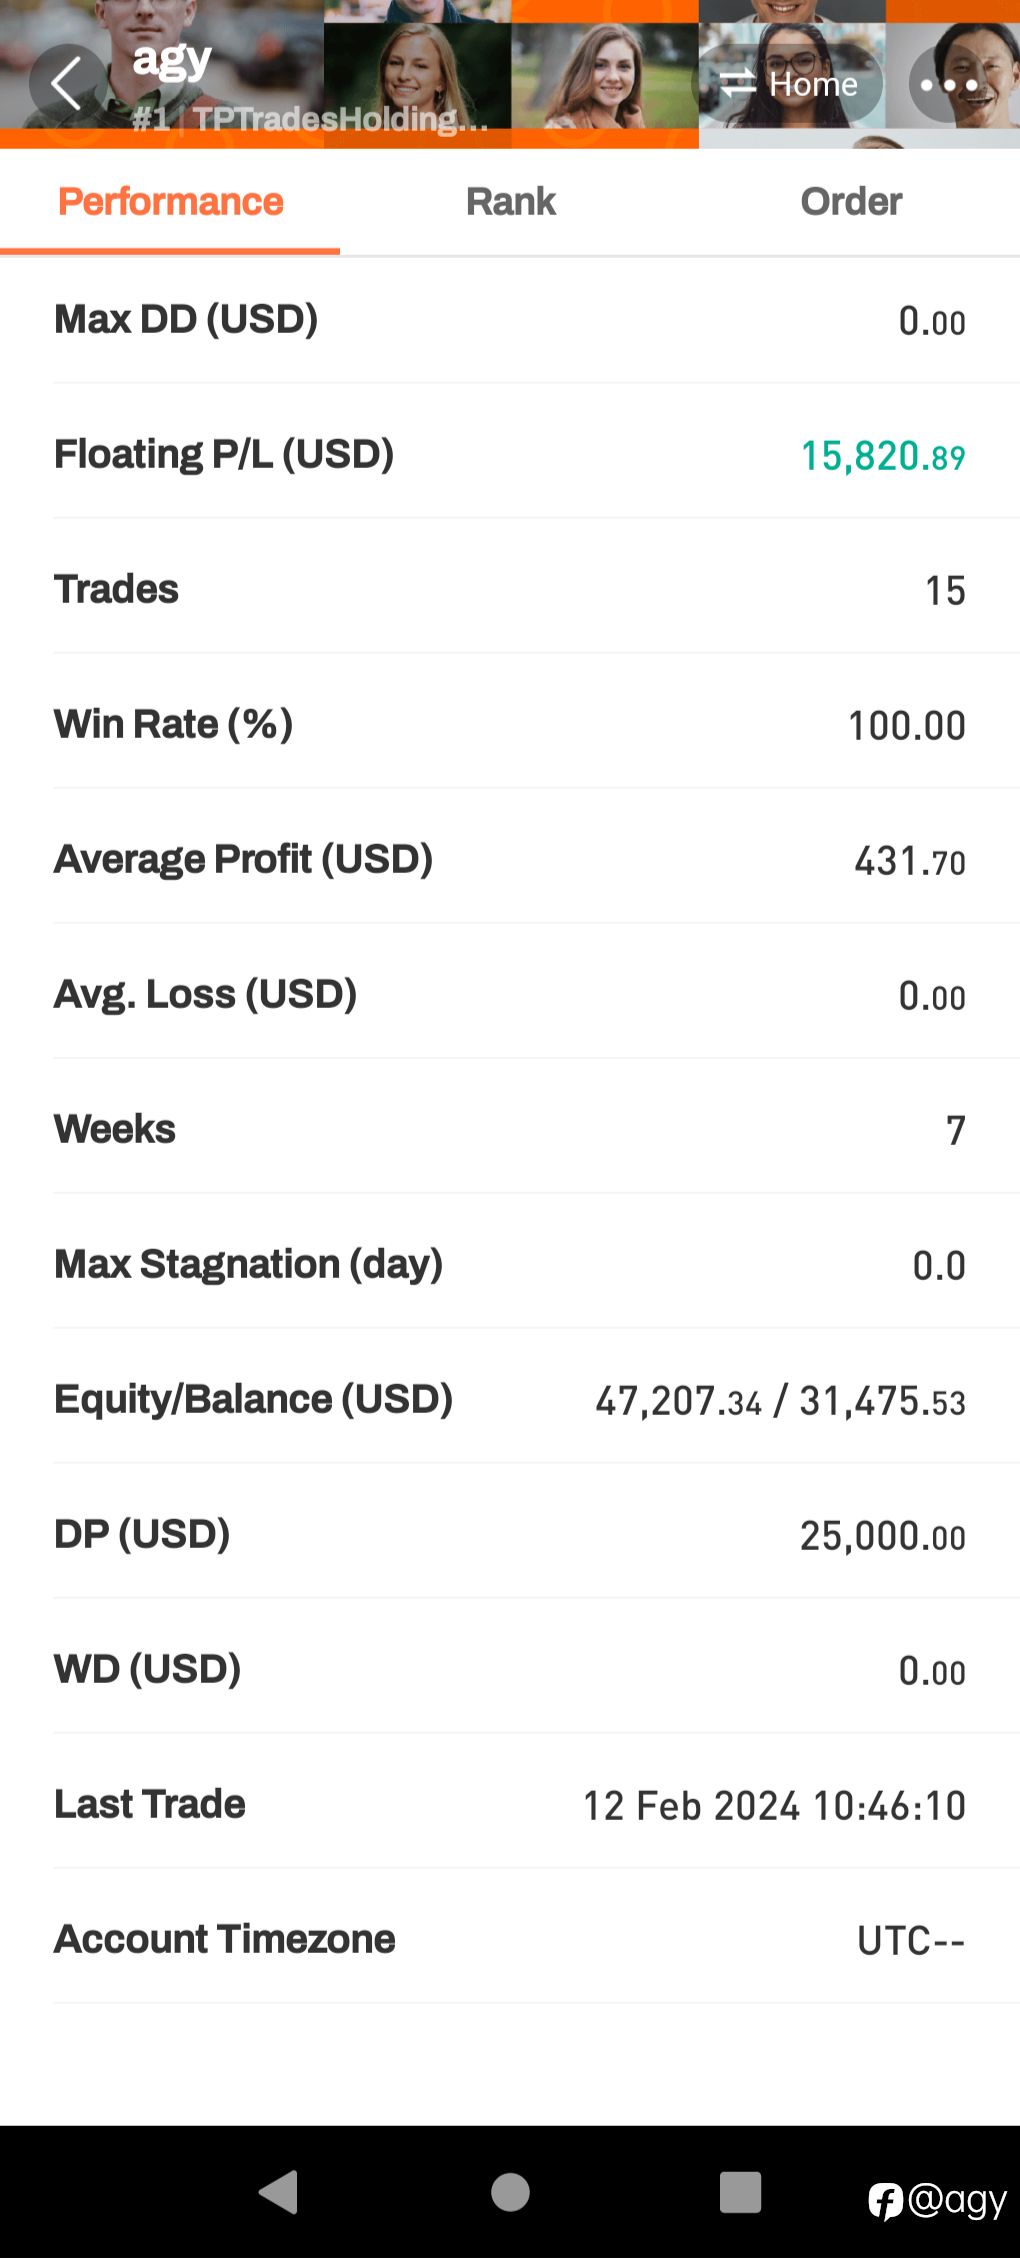The width and height of the screenshot is (1020, 2258).
Task: Tap the back arrow icon
Action: (67, 84)
